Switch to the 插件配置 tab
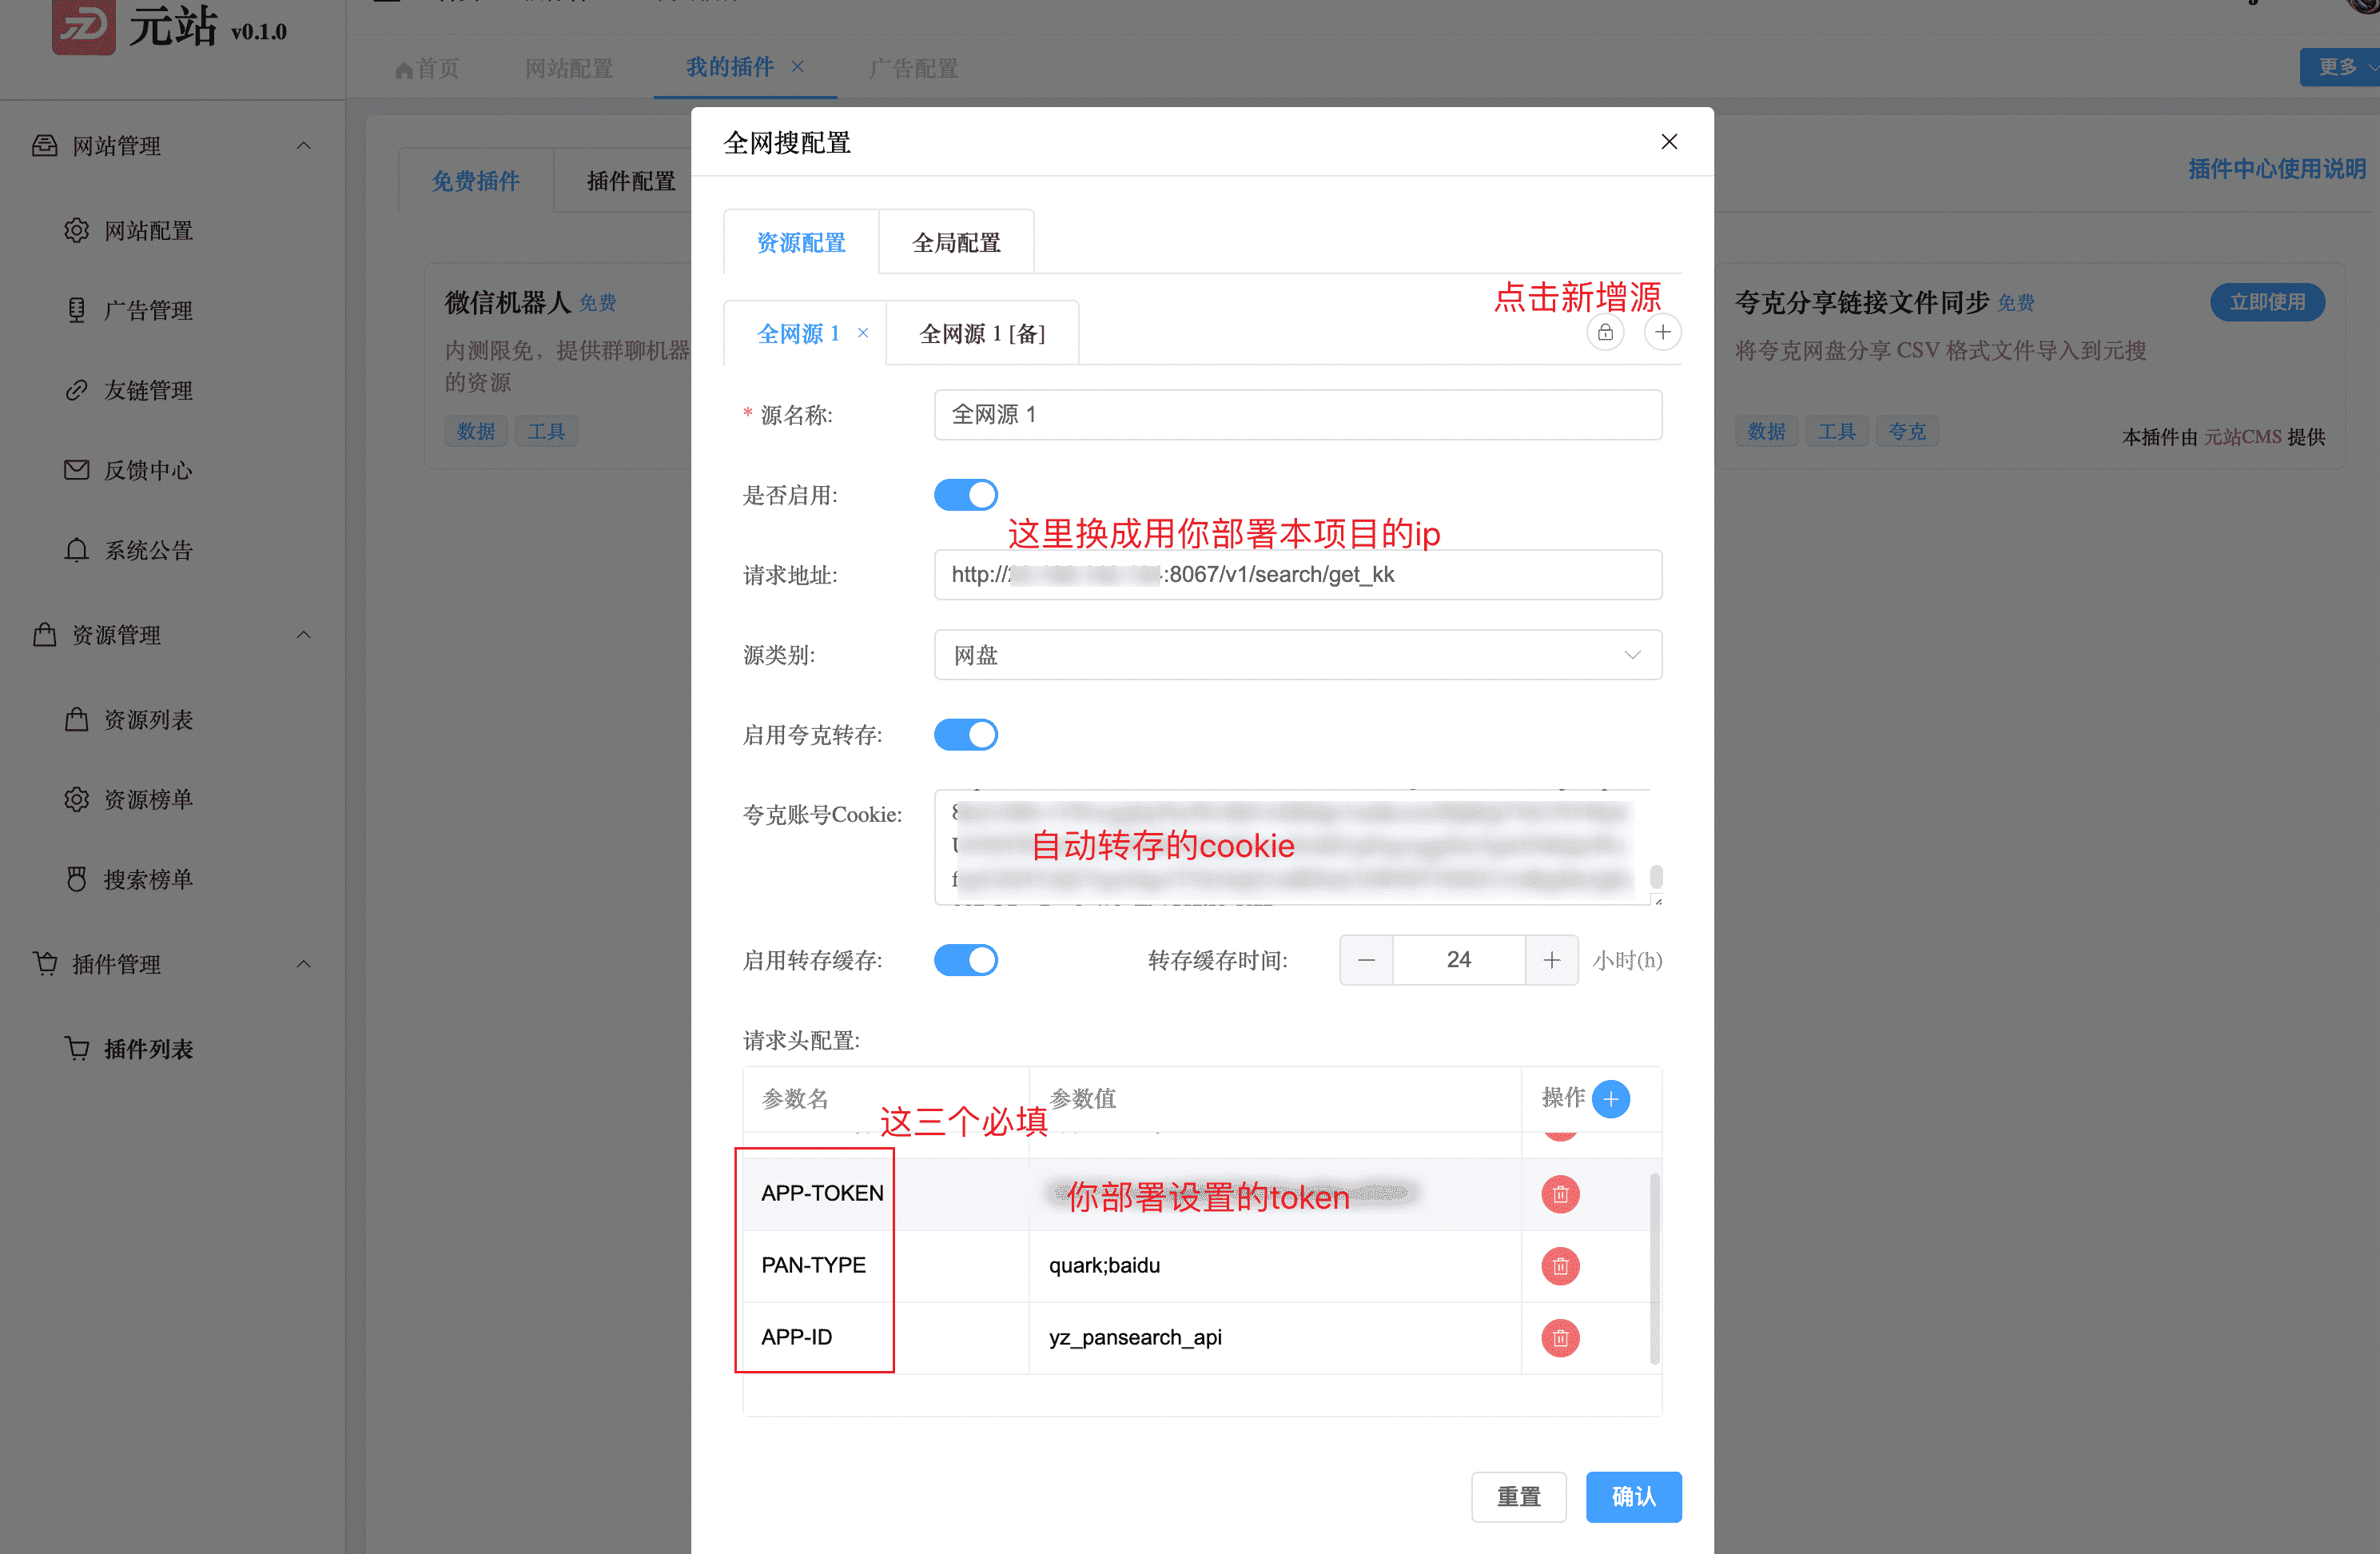 pyautogui.click(x=630, y=181)
